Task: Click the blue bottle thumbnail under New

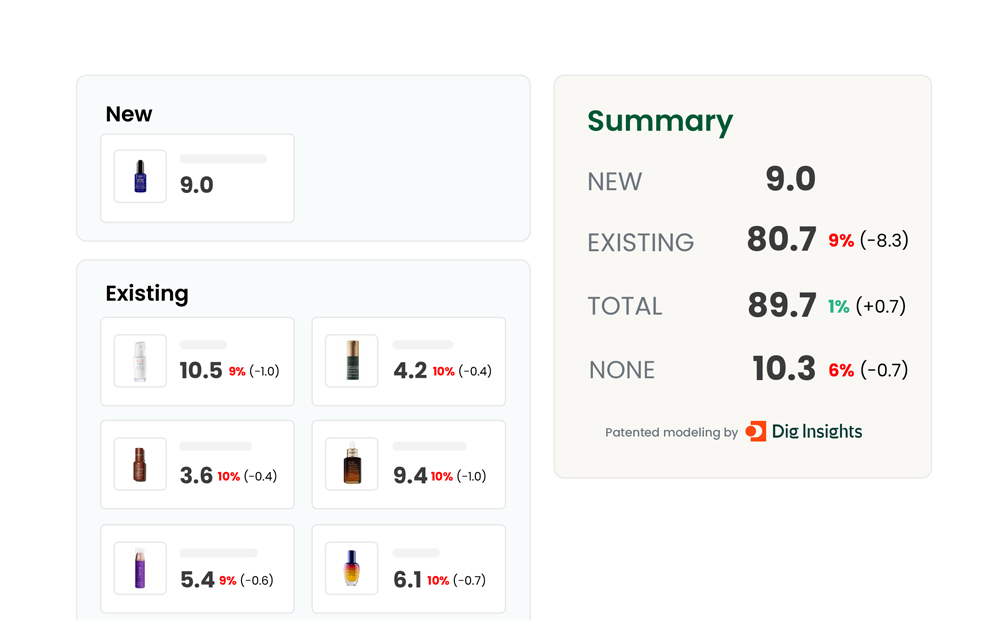Action: 140,177
